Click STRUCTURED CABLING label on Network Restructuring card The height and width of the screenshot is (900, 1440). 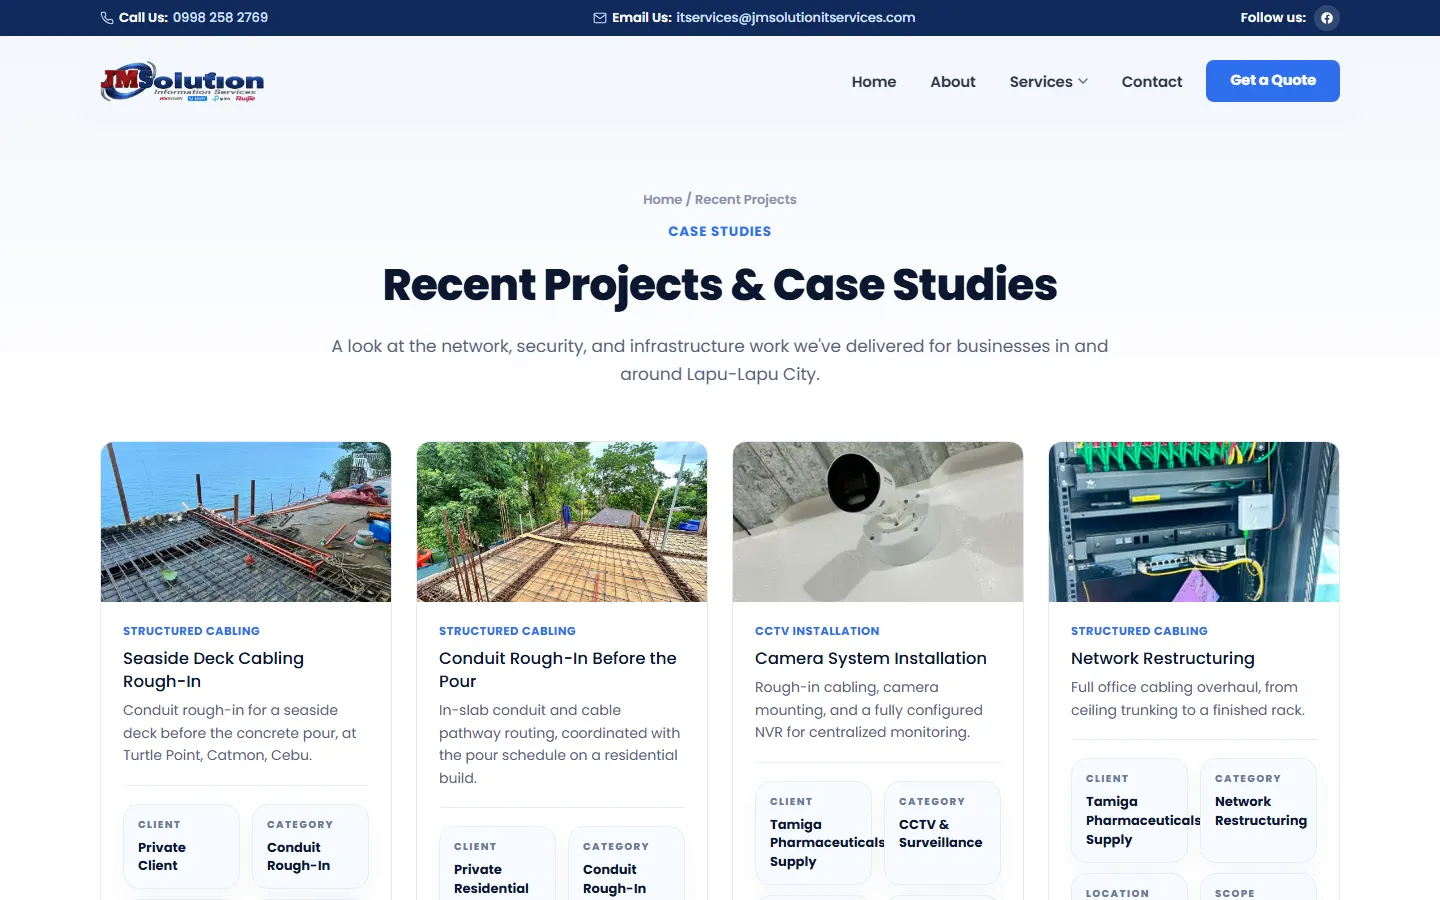(1139, 631)
